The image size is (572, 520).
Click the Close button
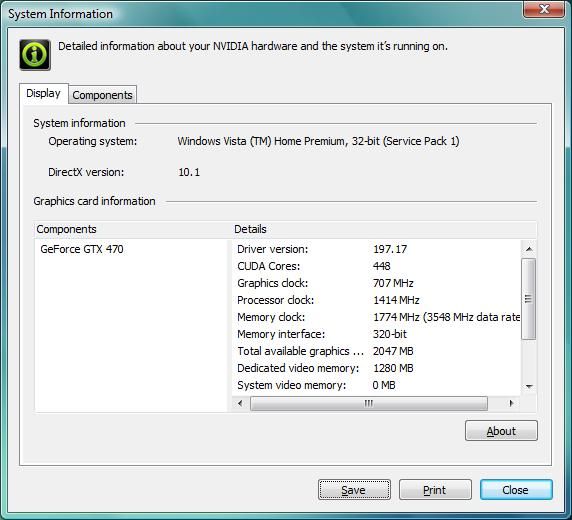(x=516, y=490)
